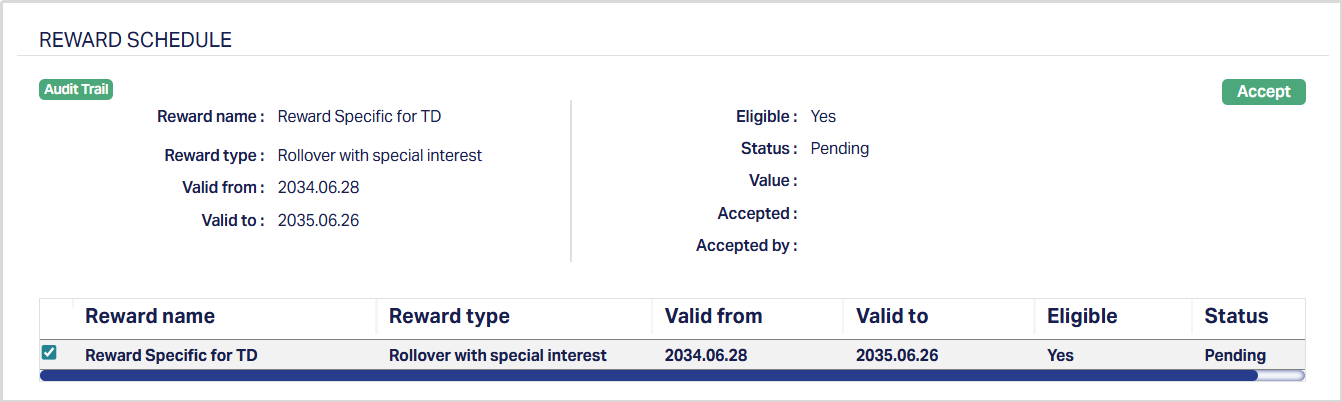The height and width of the screenshot is (402, 1342).
Task: Sort by Reward type column header
Action: (449, 316)
